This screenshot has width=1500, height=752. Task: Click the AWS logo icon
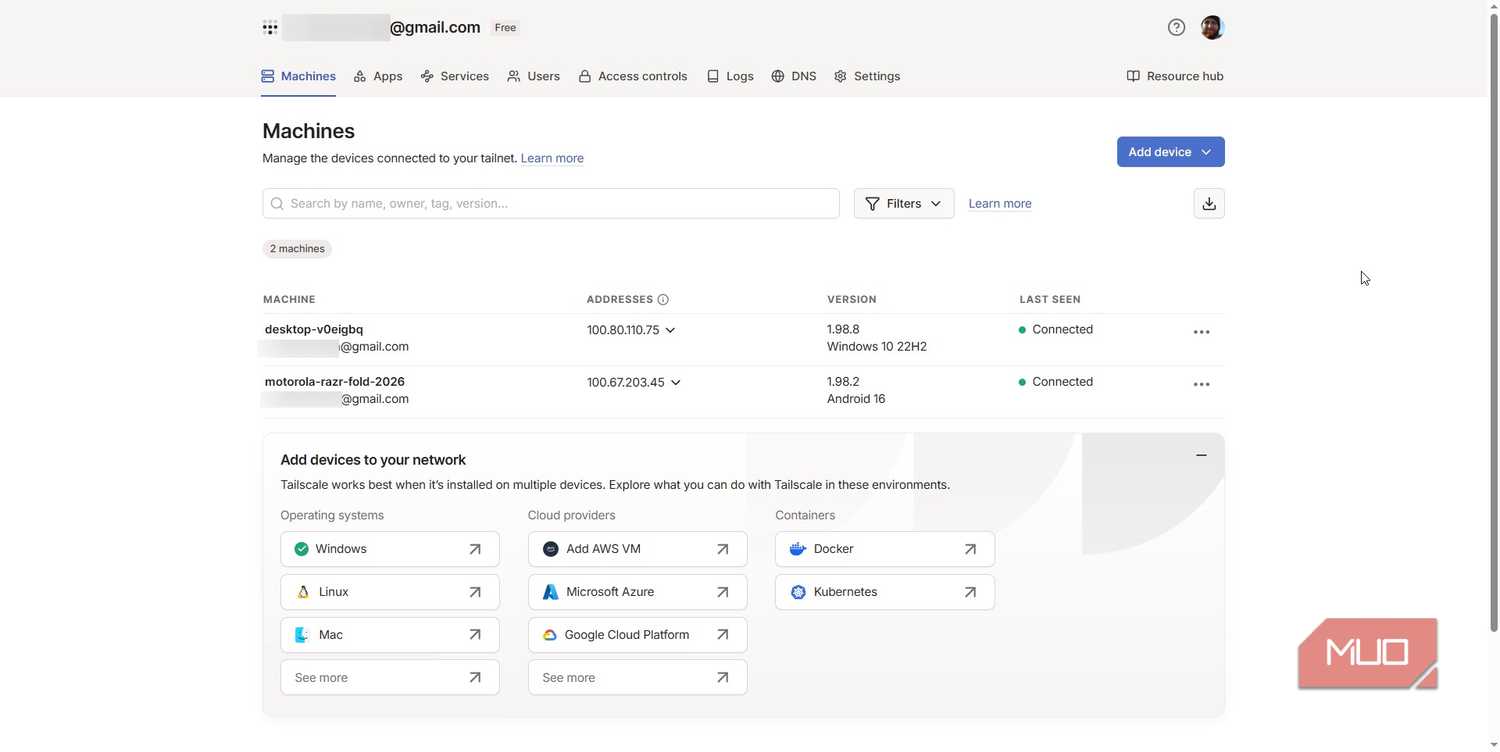[x=550, y=549]
